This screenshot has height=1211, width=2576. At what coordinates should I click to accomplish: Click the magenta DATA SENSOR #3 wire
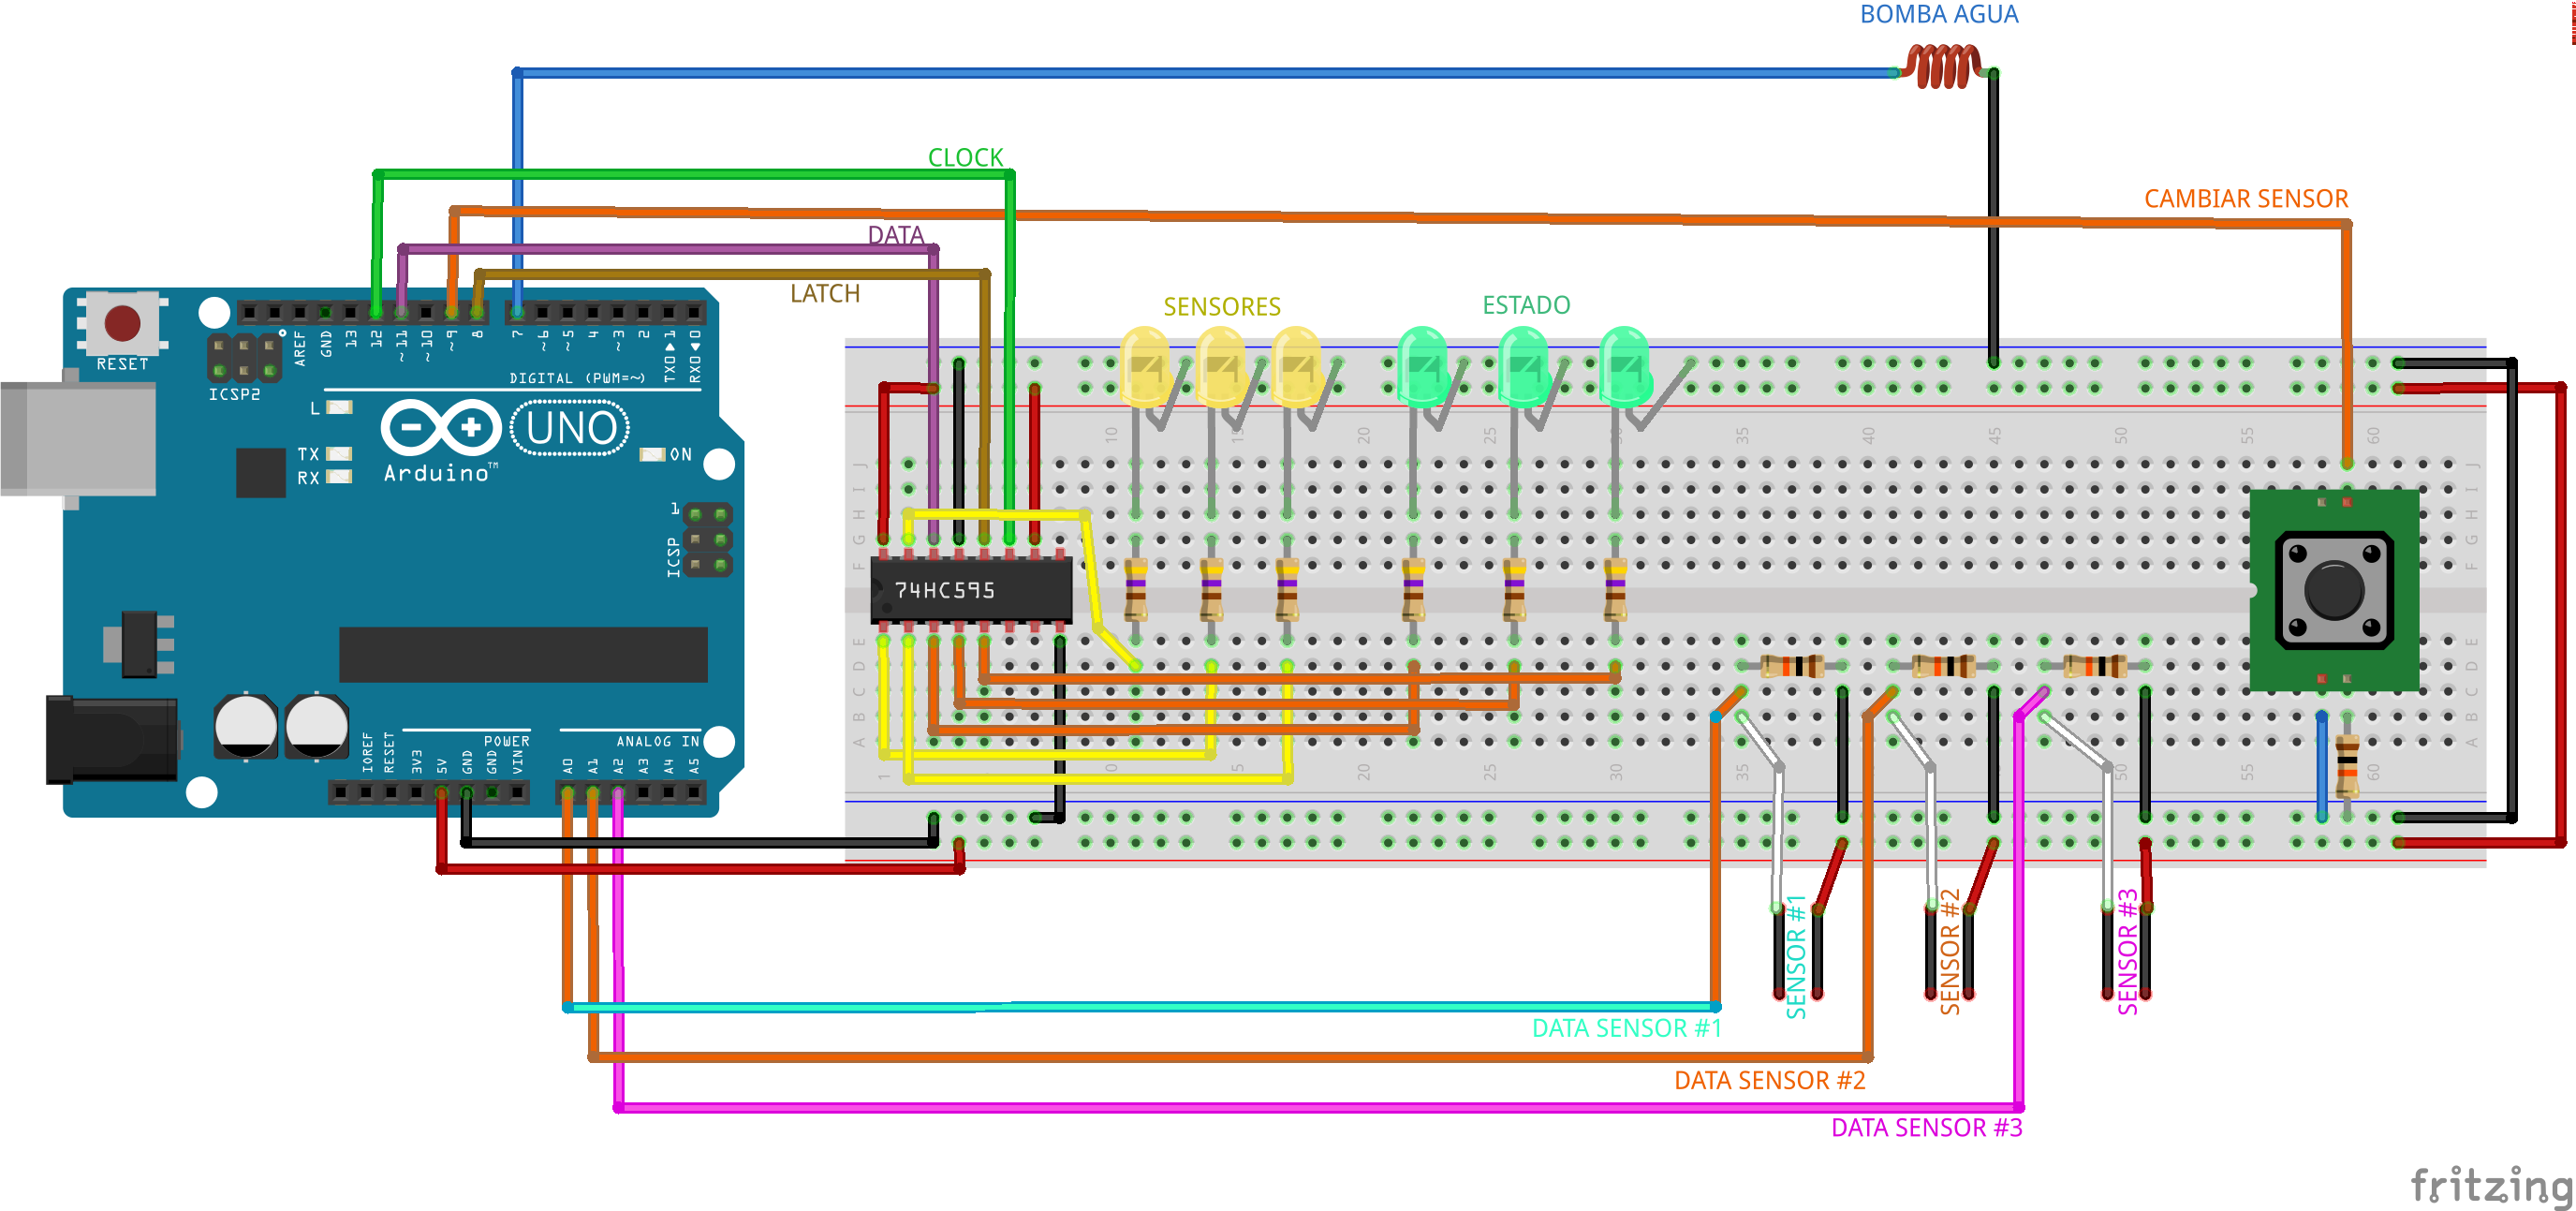pyautogui.click(x=1300, y=1107)
